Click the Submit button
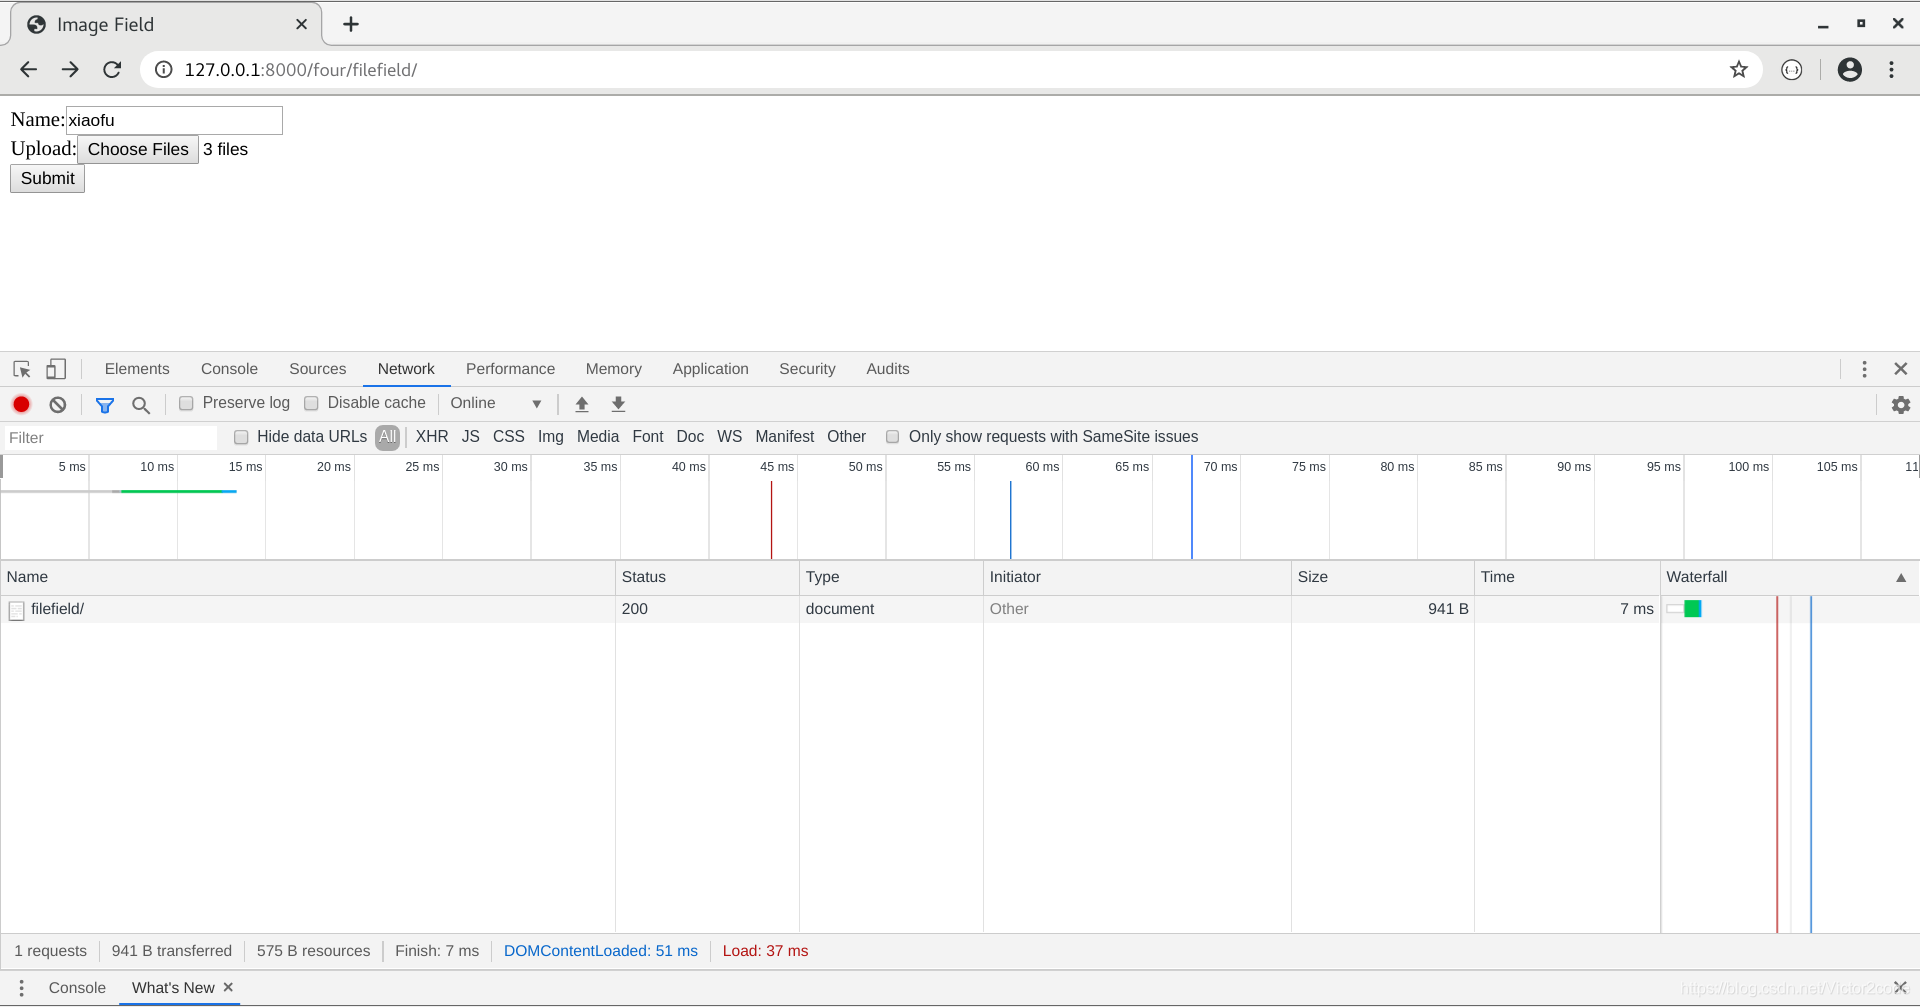 coord(48,178)
